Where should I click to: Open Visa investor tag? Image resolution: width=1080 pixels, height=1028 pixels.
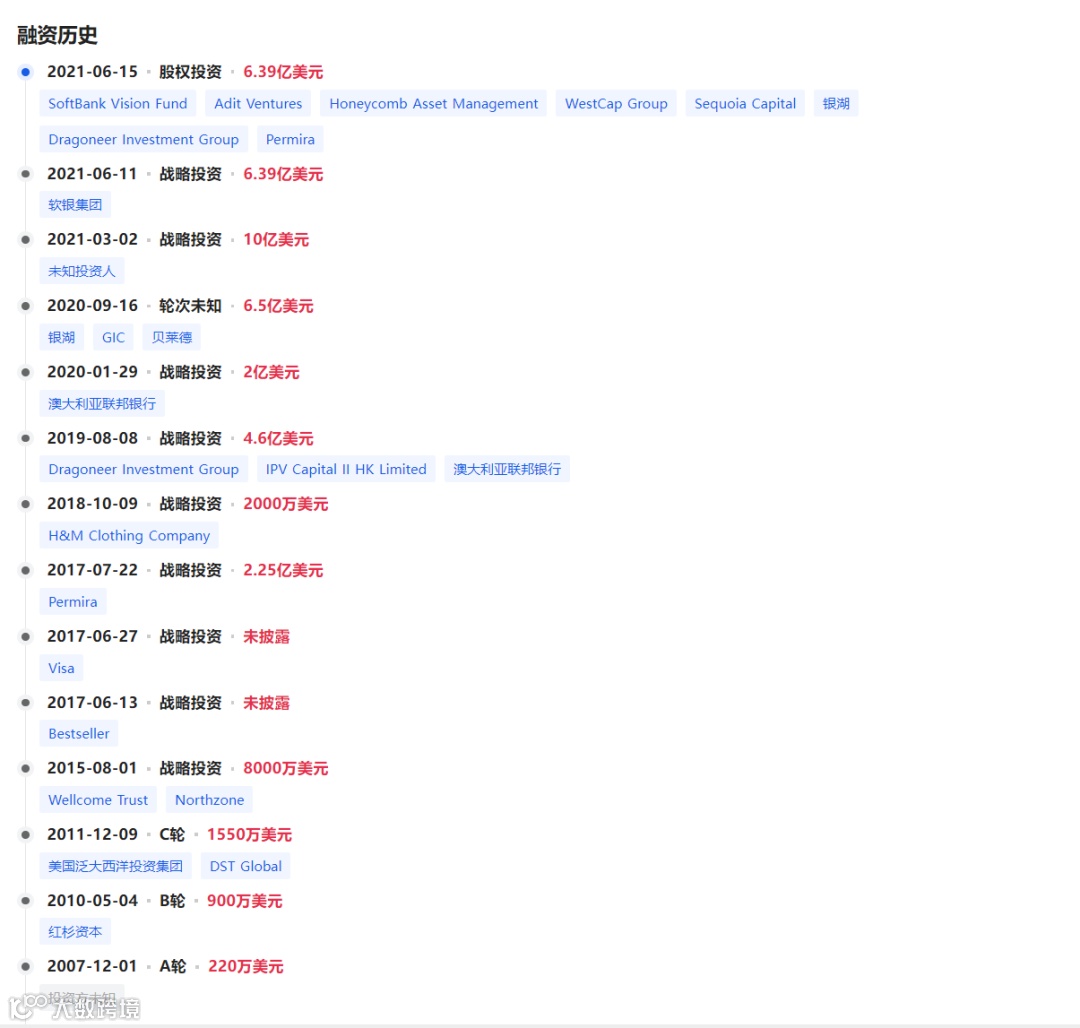point(61,667)
